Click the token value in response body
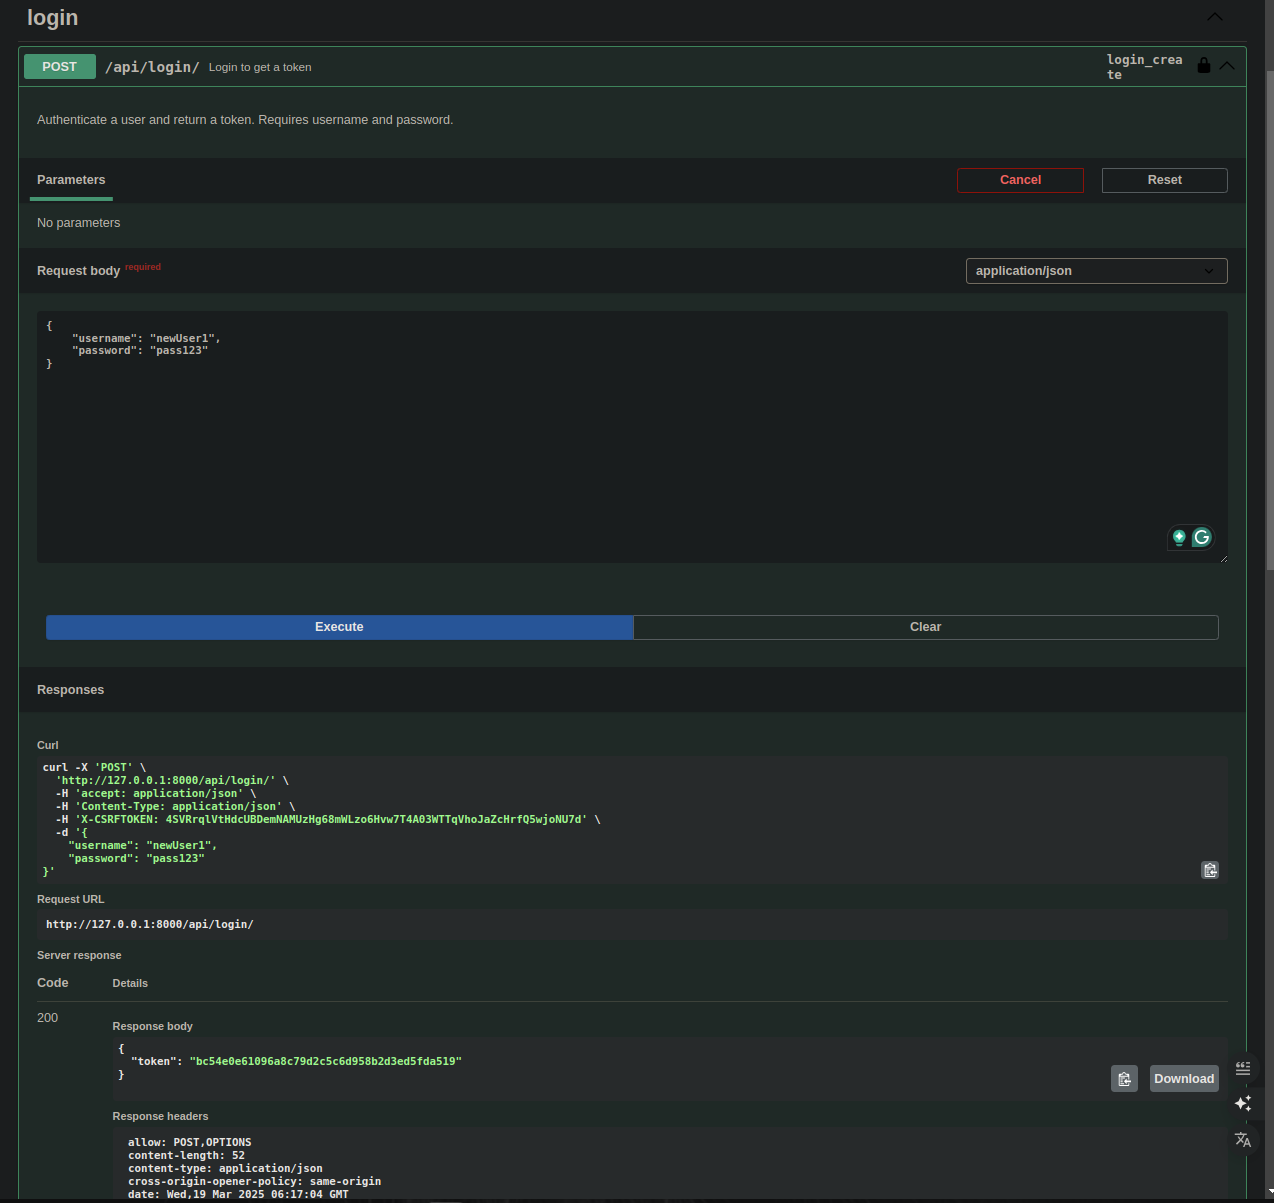Image resolution: width=1274 pixels, height=1203 pixels. tap(325, 1061)
